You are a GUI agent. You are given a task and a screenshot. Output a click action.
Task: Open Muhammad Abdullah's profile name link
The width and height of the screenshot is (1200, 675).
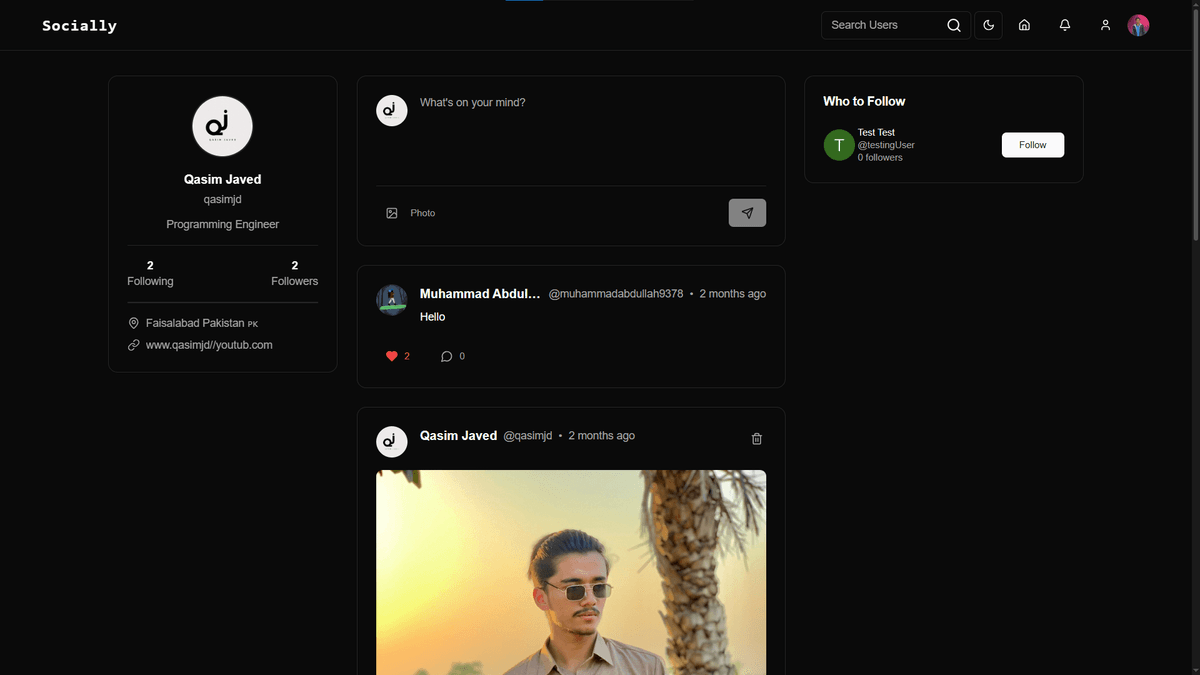click(480, 294)
